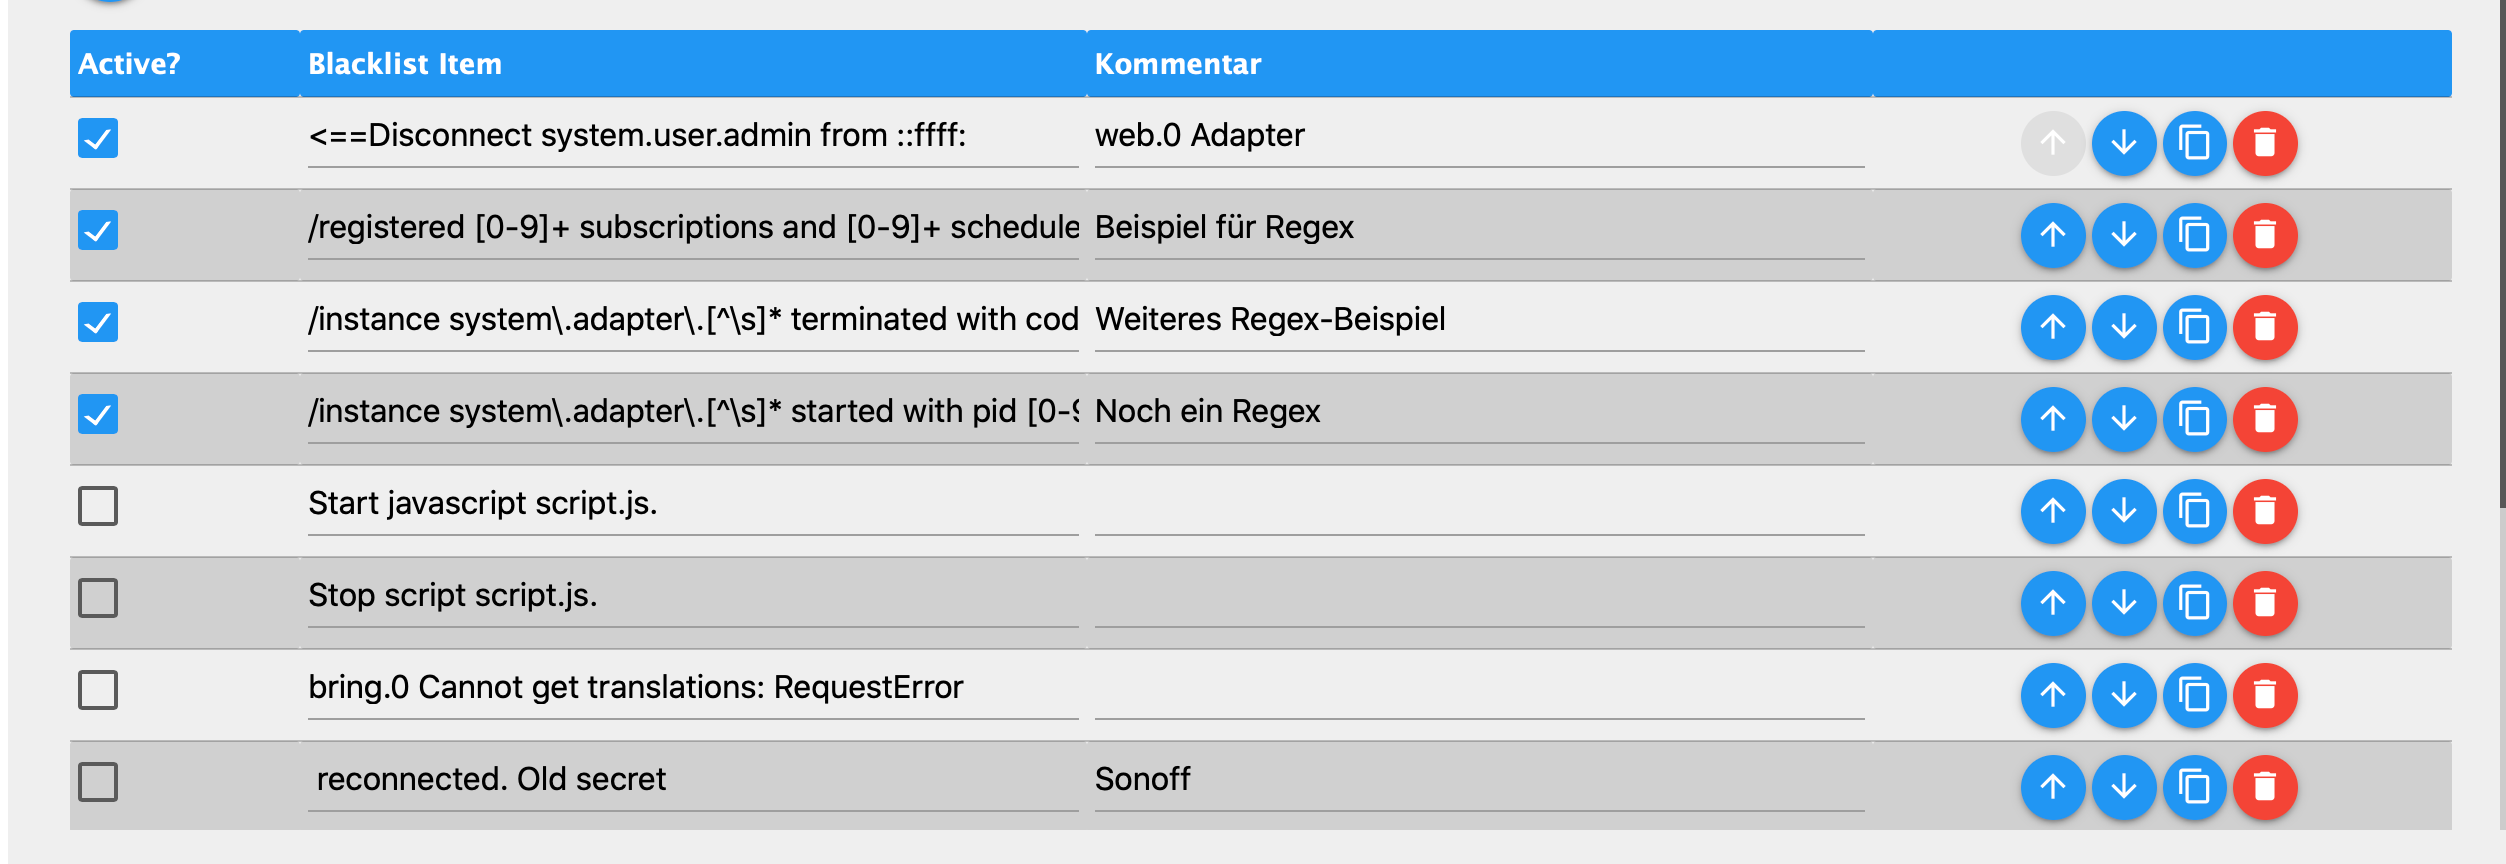Image resolution: width=2506 pixels, height=864 pixels.
Task: Click the 'Blacklist Item' column header
Action: [x=404, y=64]
